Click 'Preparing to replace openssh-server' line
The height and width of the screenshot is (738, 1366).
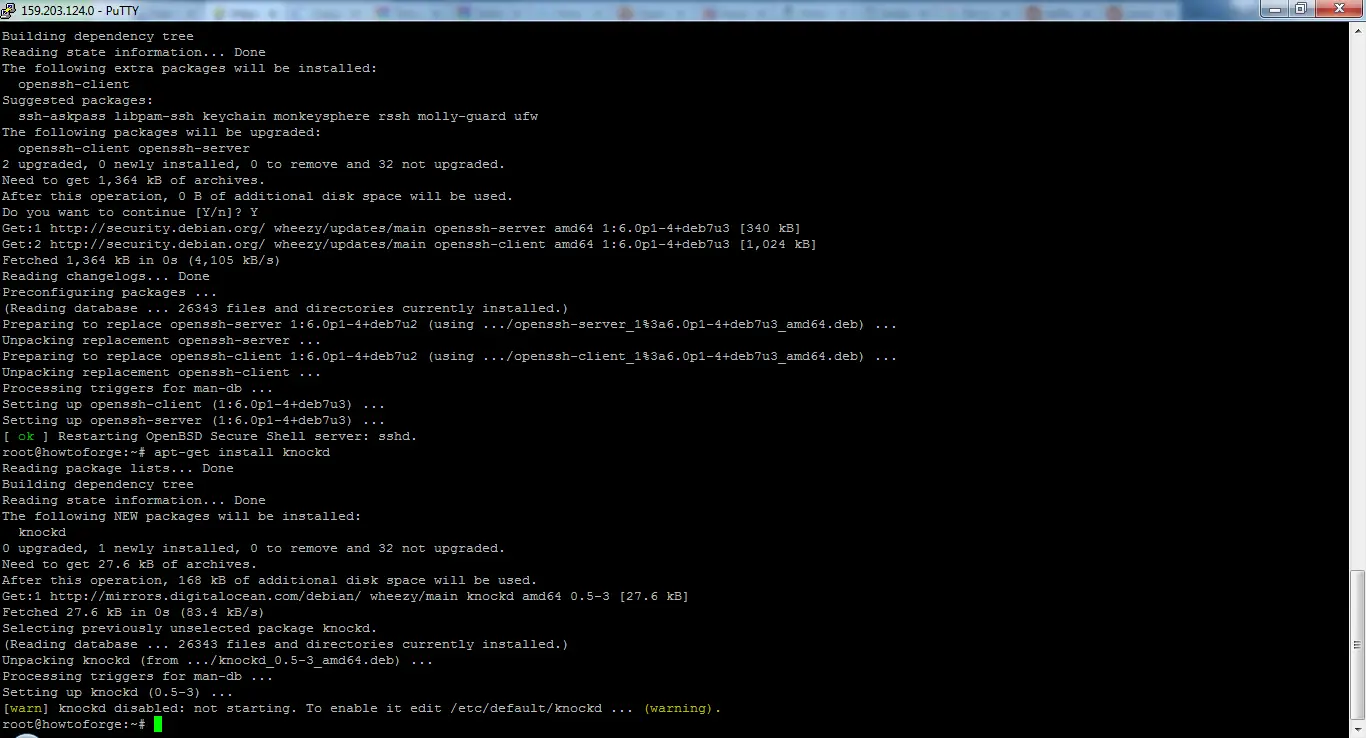pyautogui.click(x=449, y=324)
